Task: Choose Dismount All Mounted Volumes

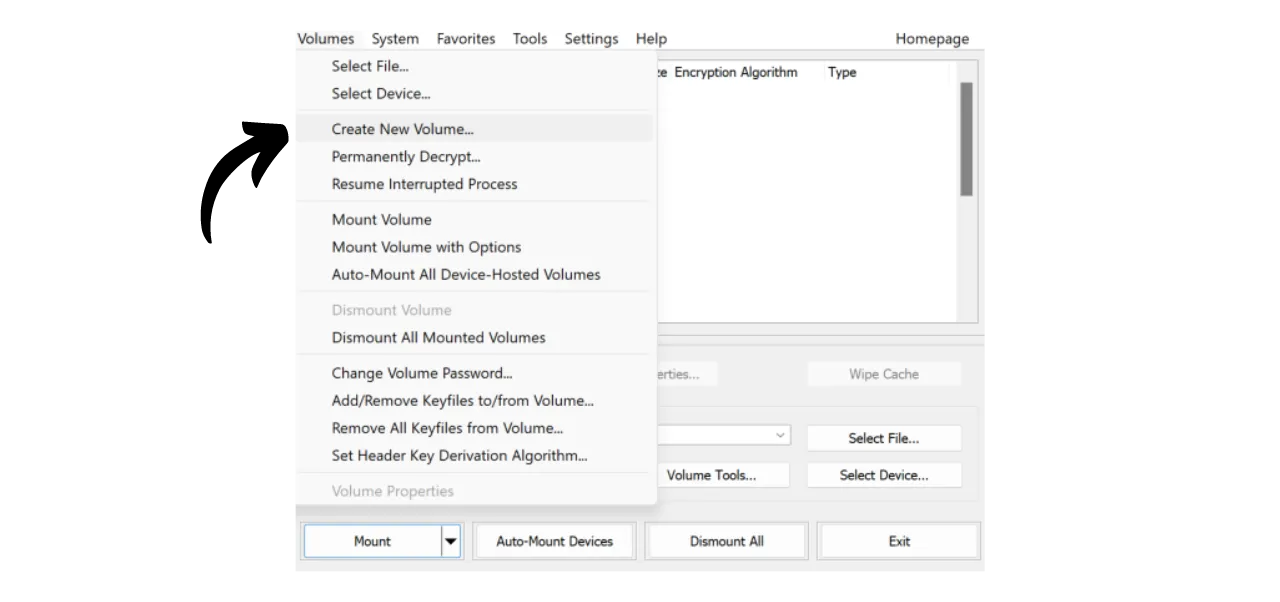Action: click(x=475, y=338)
